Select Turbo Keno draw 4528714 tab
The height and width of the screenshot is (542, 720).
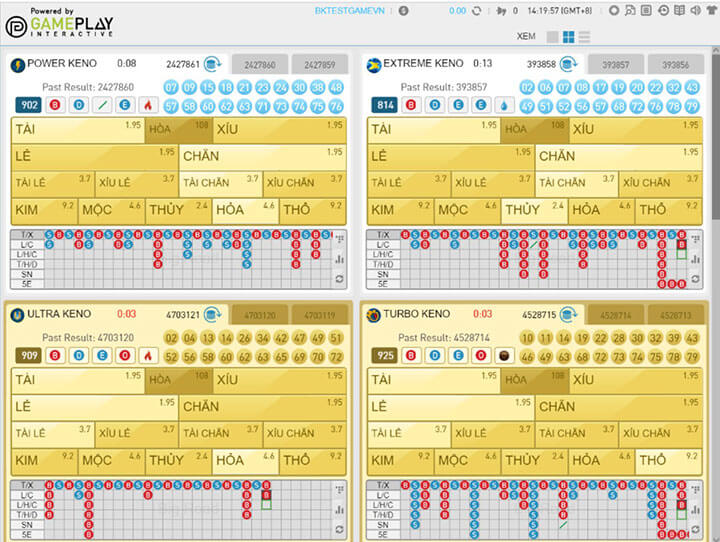pos(616,316)
